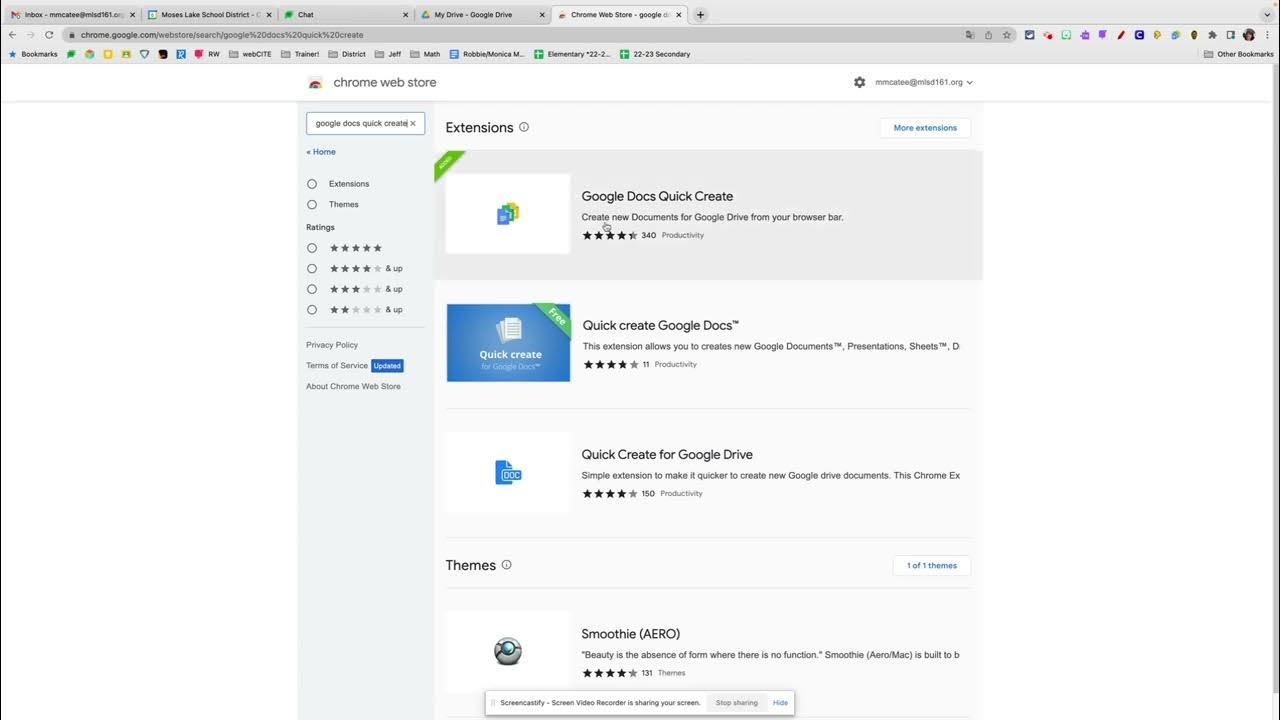
Task: Open the Other Bookmarks folder
Action: [1238, 54]
